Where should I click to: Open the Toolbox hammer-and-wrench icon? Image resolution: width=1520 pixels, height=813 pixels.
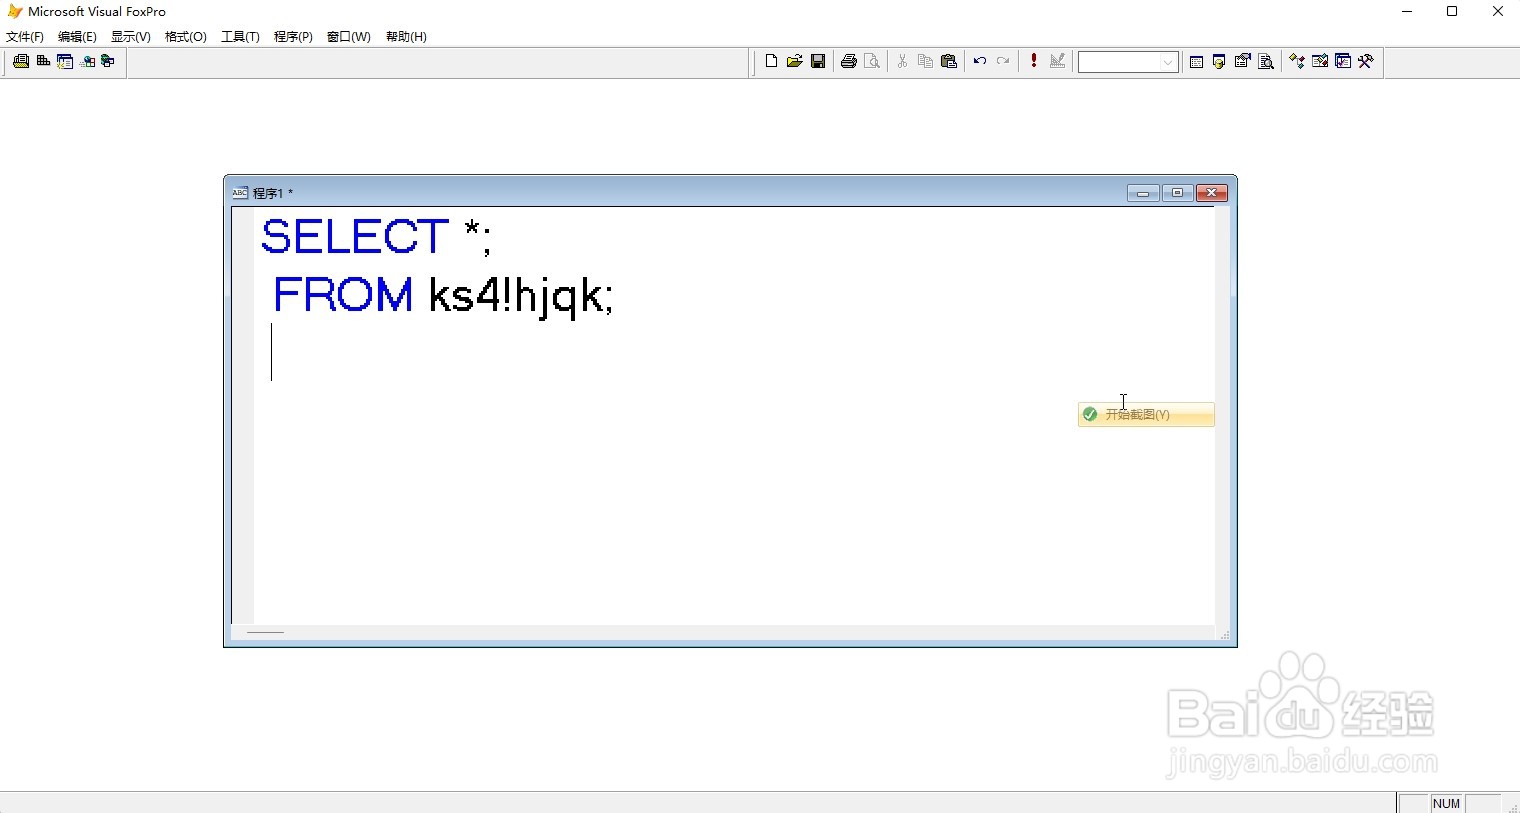pyautogui.click(x=1366, y=62)
